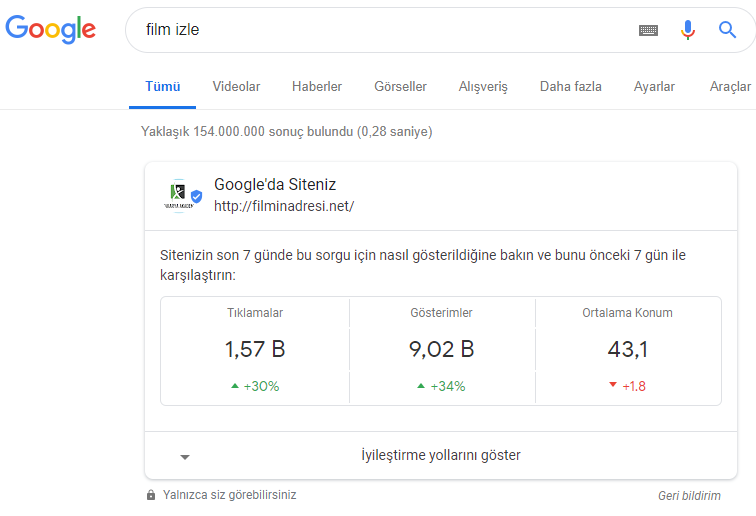Click the +34% change text

click(448, 386)
